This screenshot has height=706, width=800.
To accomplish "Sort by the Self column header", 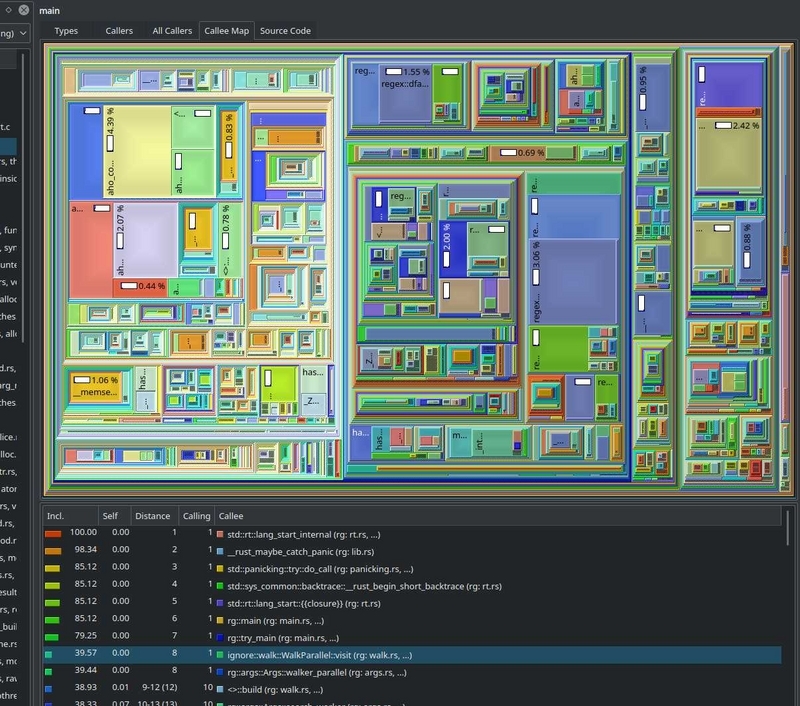I will pos(114,516).
